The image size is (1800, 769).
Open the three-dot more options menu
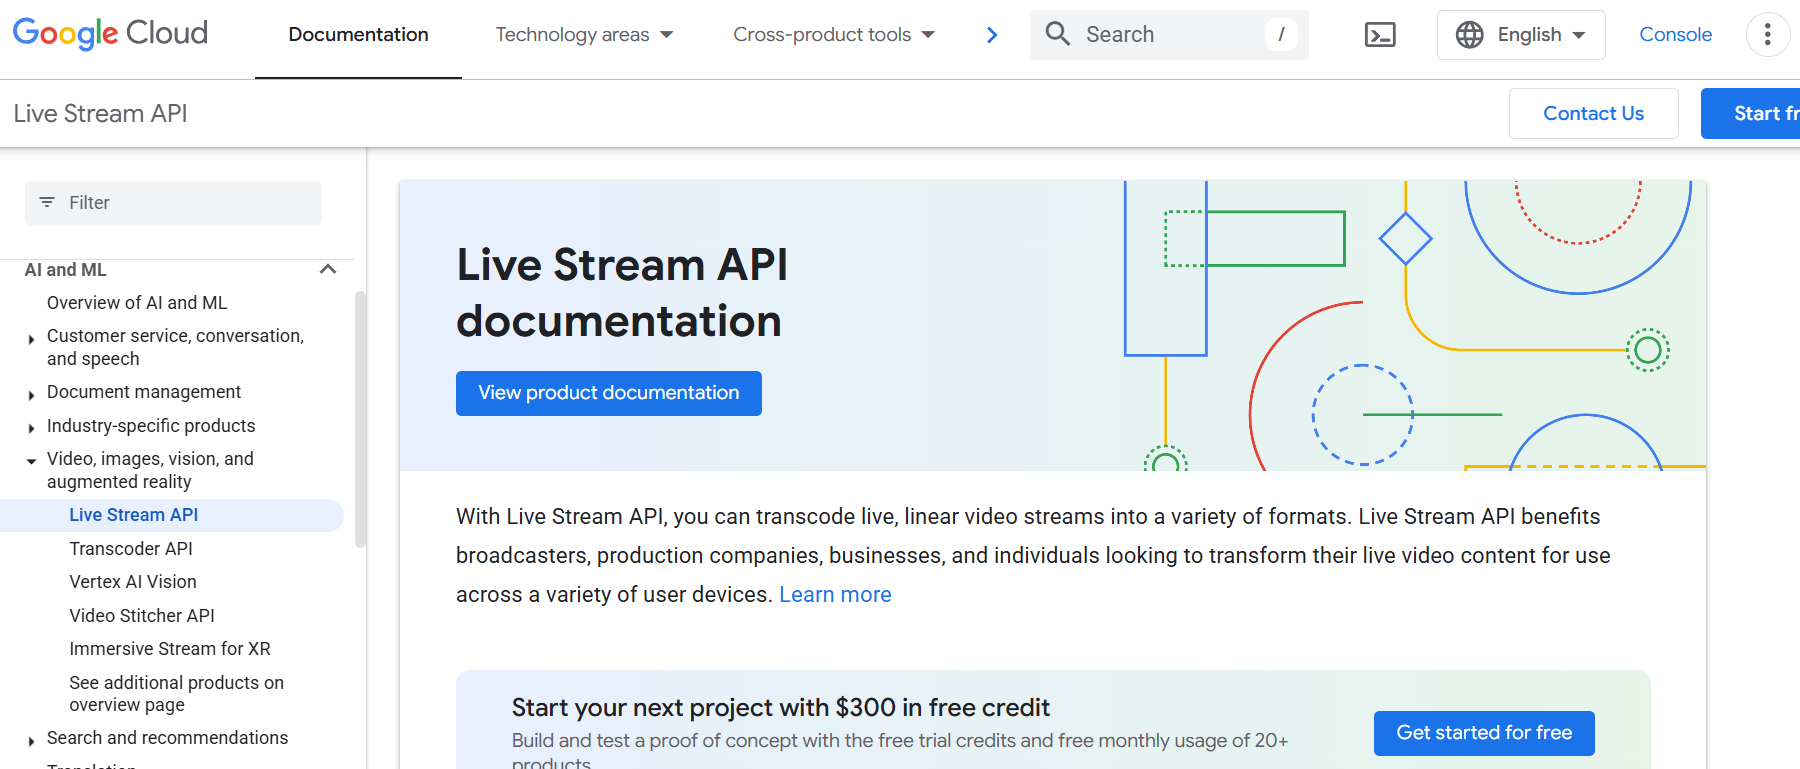(1768, 35)
